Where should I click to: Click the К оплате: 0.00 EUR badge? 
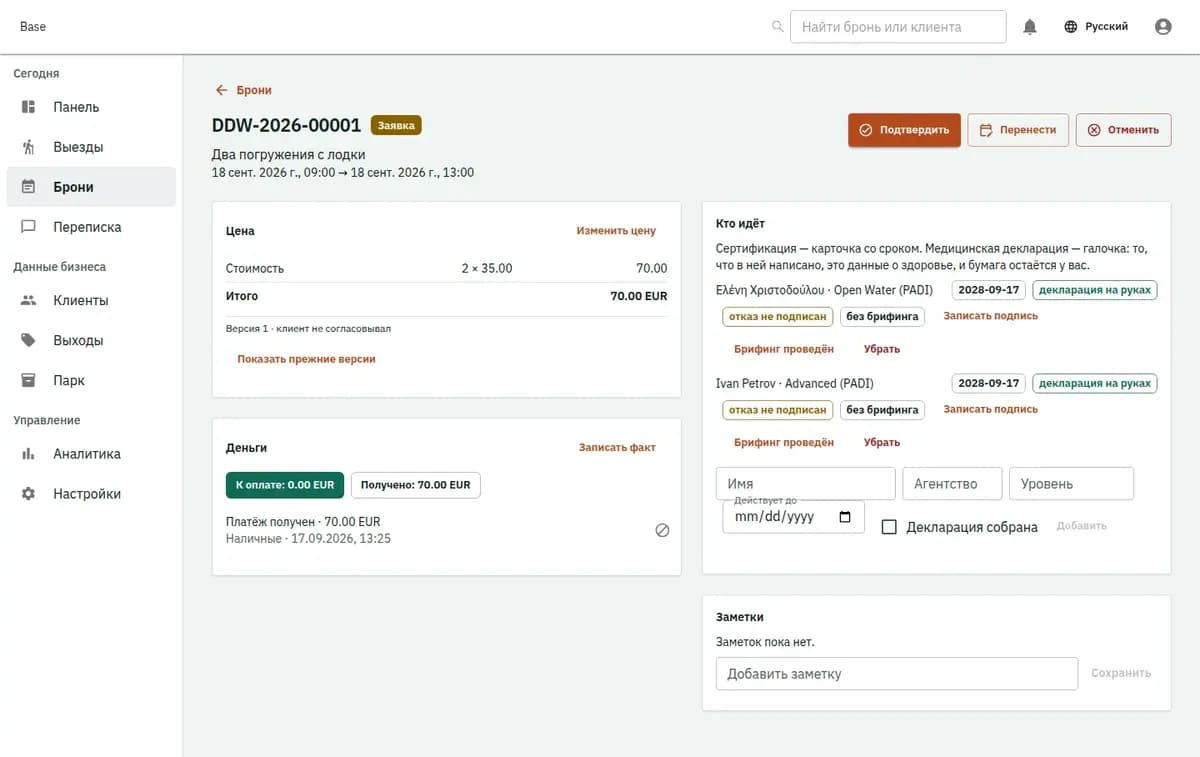click(x=285, y=485)
